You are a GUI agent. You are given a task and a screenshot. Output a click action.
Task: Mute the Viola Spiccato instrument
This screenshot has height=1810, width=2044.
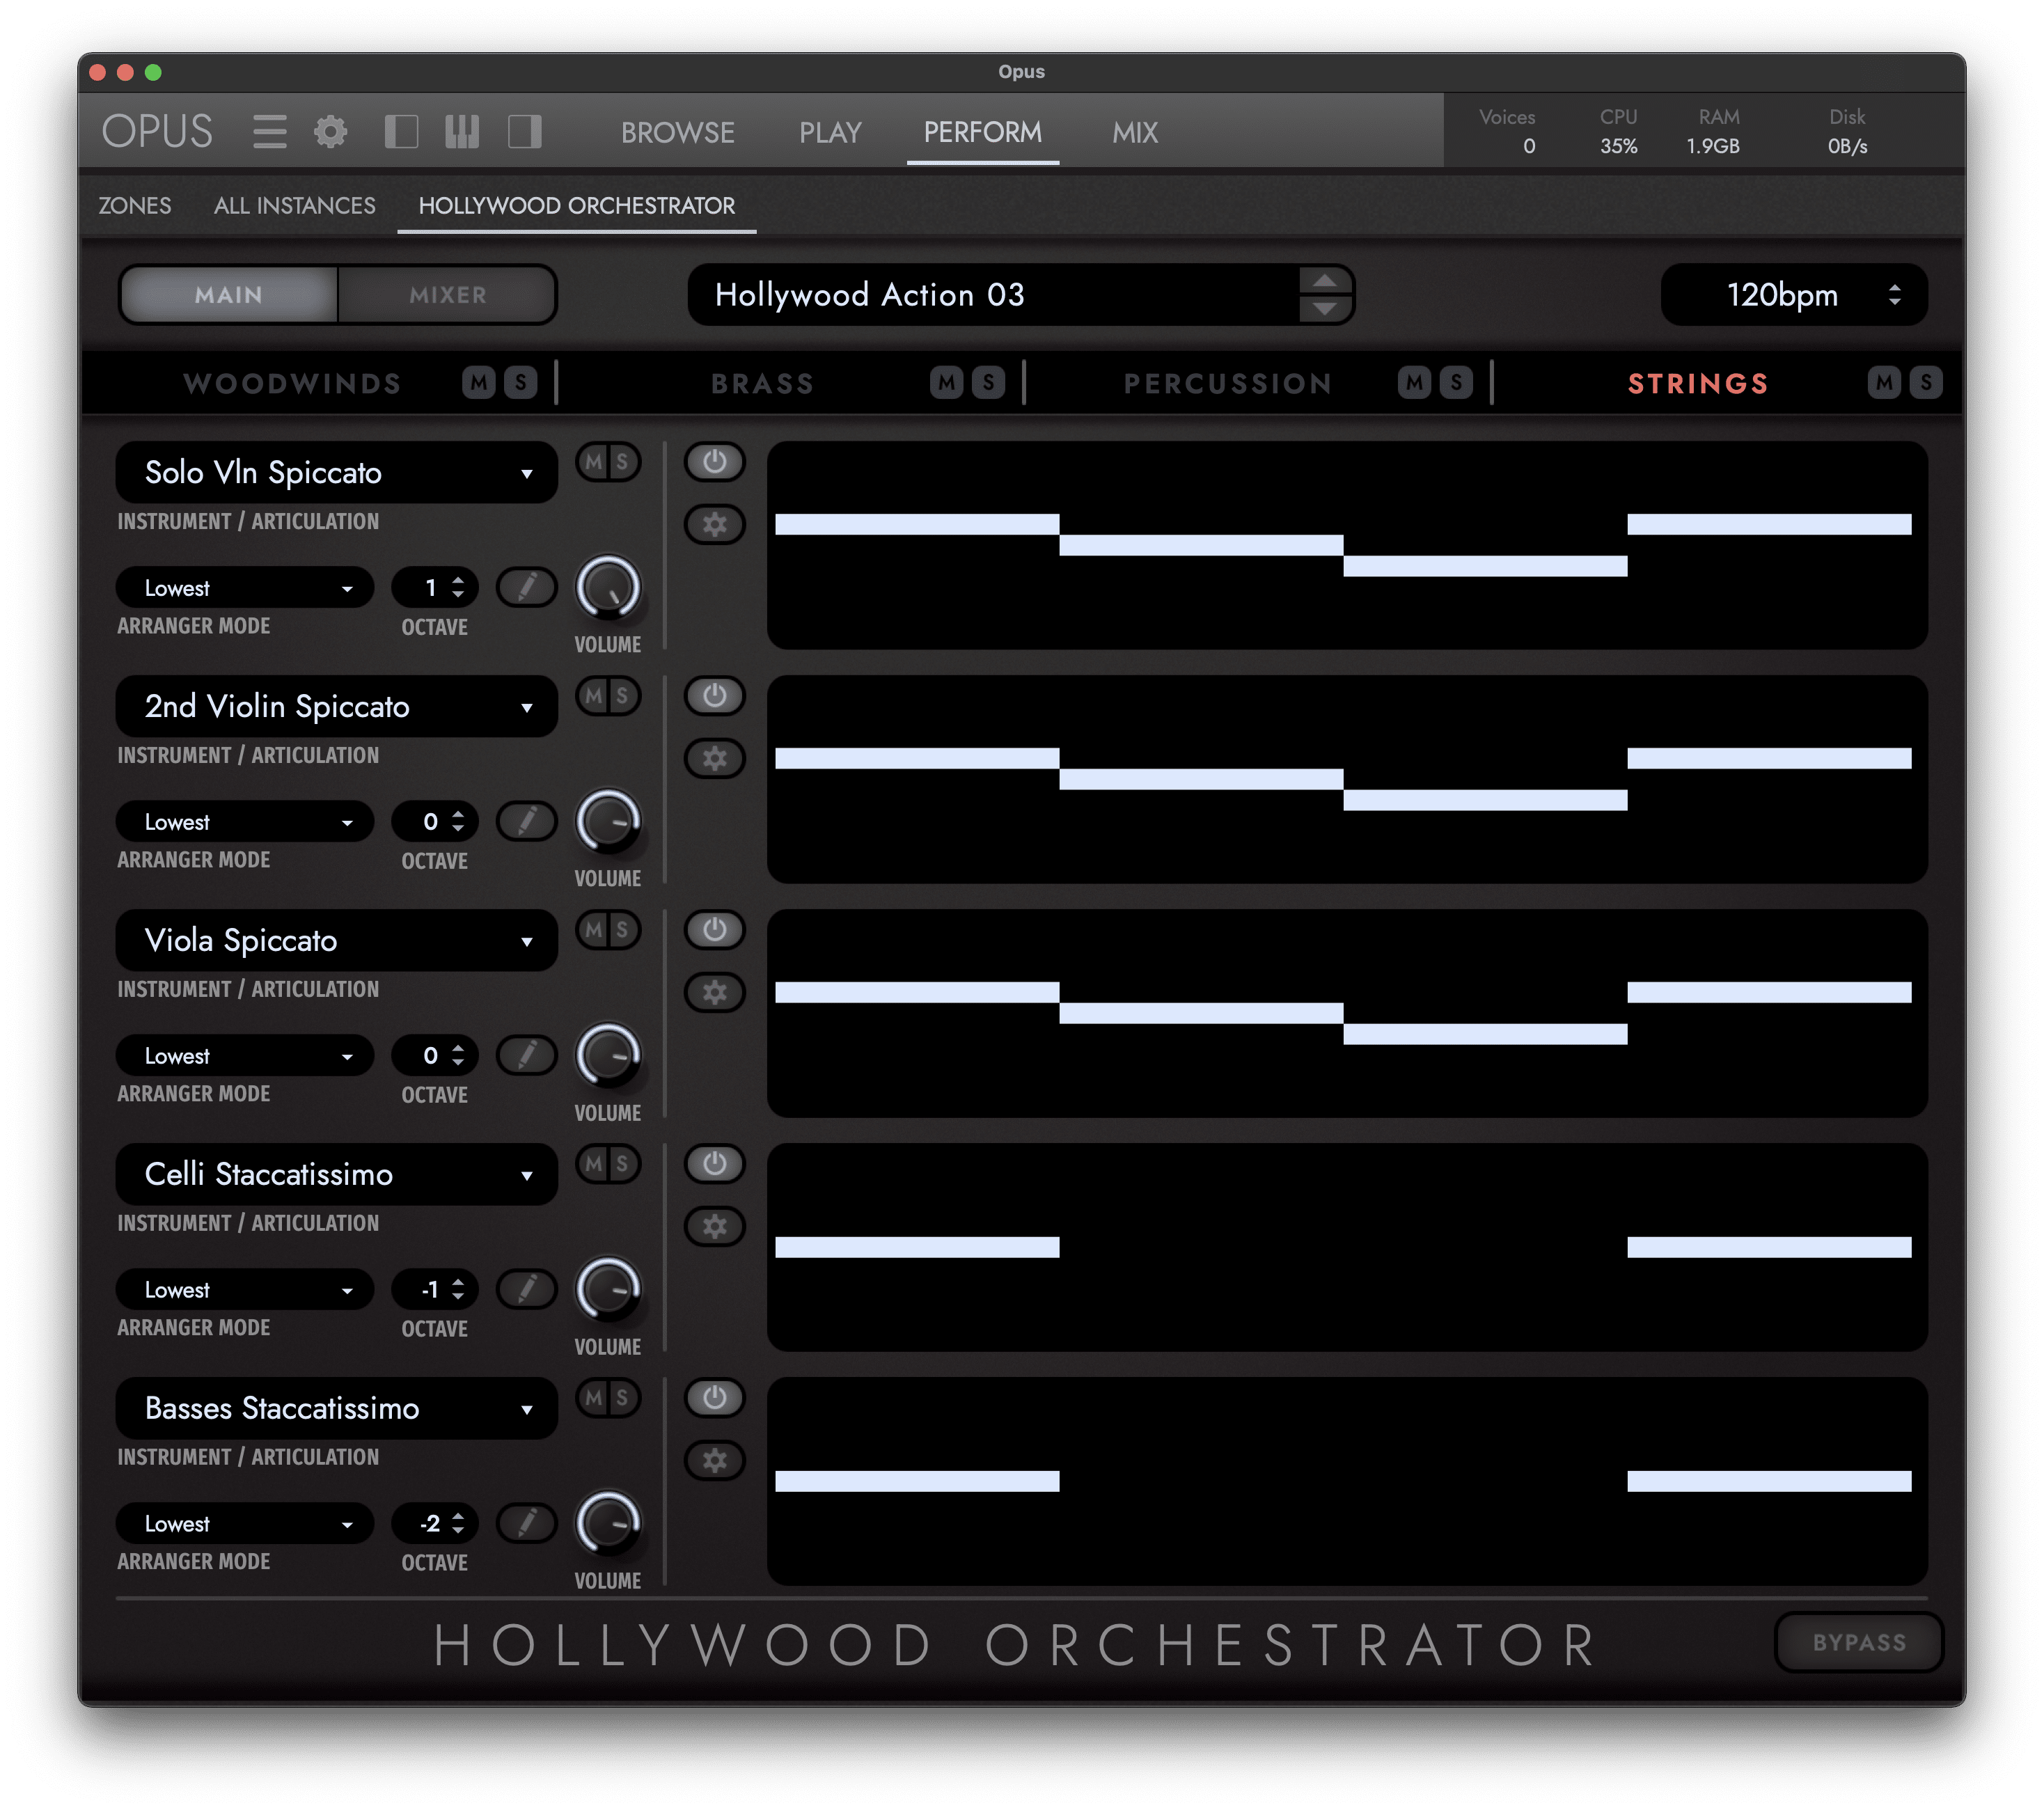point(594,930)
